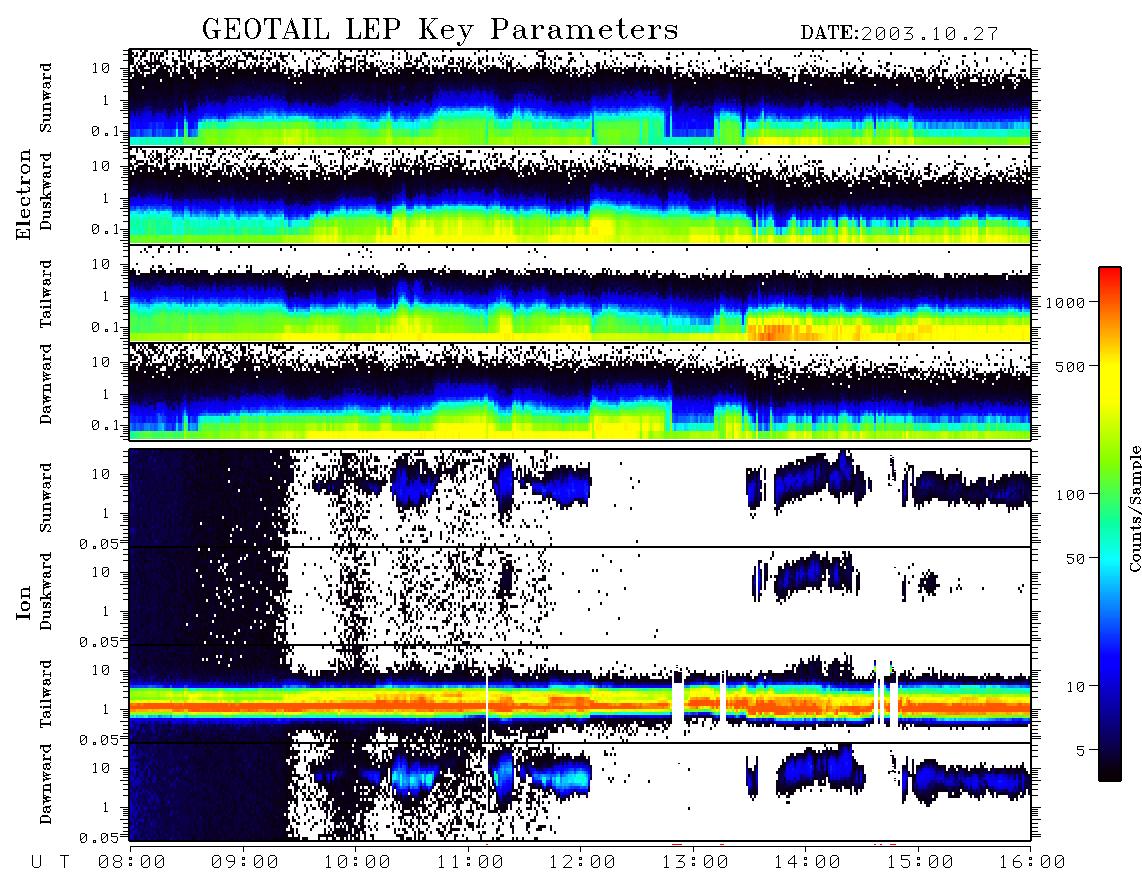Click the vertical 'Electron' group label

tap(23, 195)
